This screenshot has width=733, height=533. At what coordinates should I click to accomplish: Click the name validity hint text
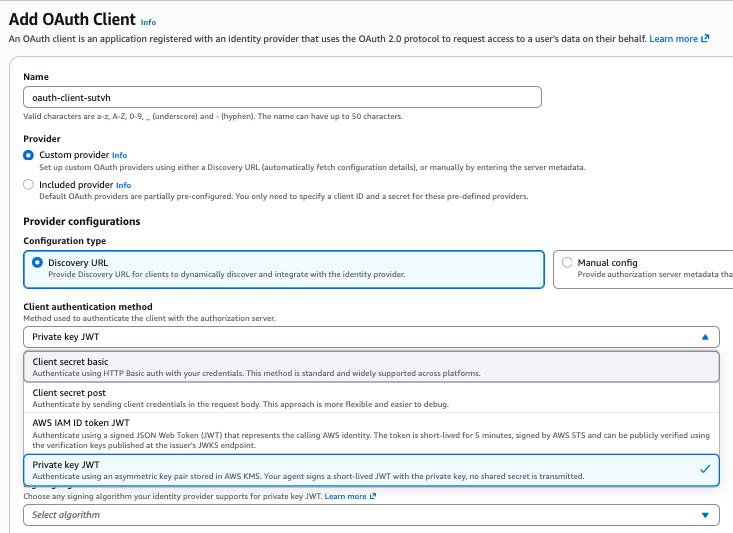click(213, 116)
